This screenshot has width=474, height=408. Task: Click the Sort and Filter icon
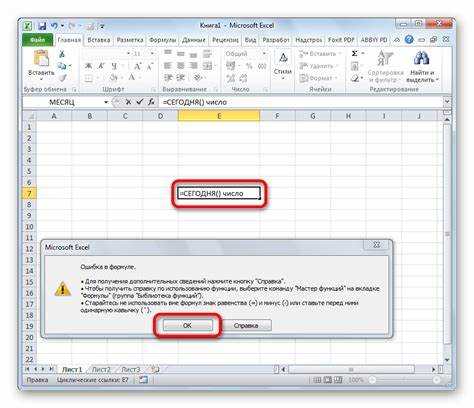point(384,58)
